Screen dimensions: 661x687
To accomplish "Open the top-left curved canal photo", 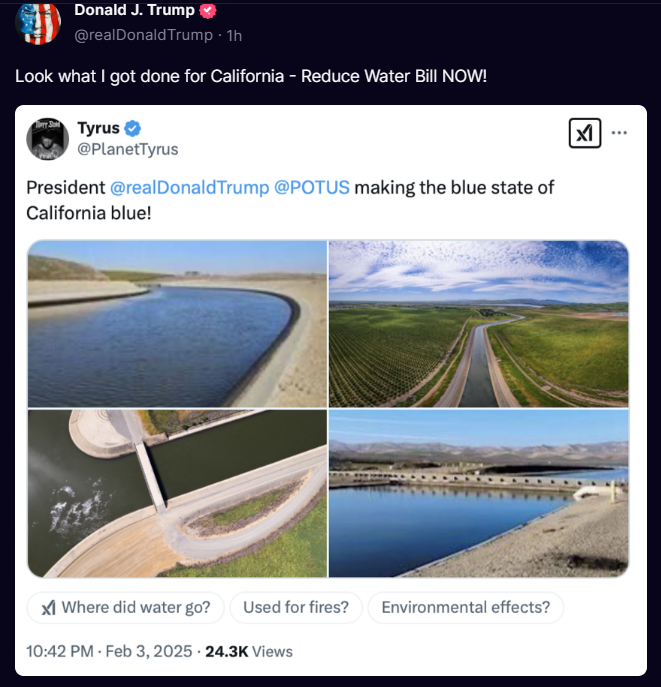I will [177, 323].
